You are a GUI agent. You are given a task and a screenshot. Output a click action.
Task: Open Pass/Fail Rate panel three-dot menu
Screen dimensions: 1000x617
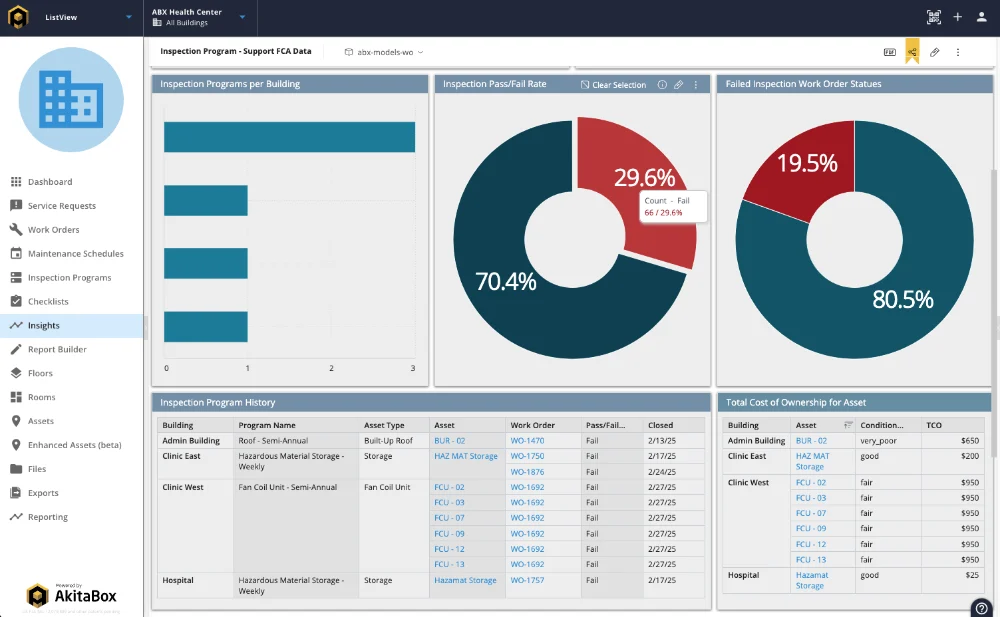(x=696, y=85)
